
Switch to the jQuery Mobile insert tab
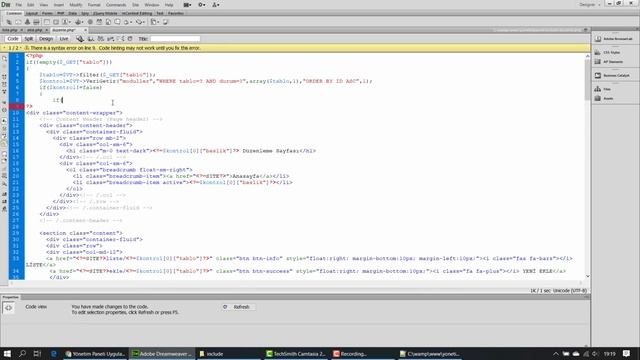pos(105,13)
